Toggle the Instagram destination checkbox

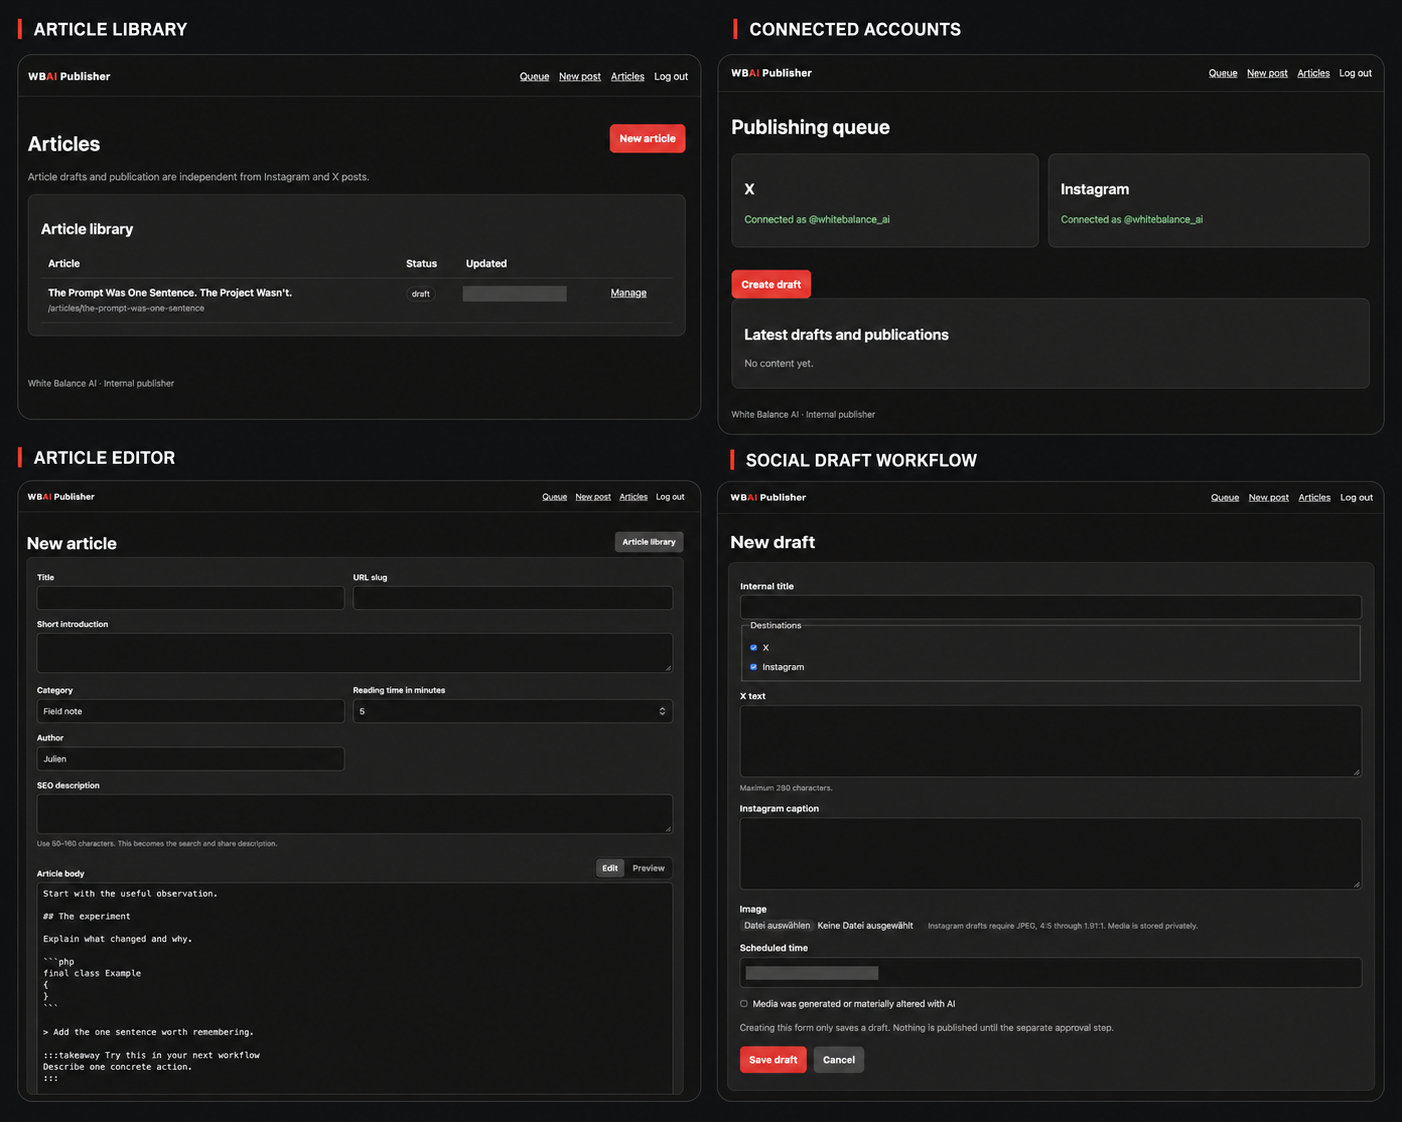tap(754, 667)
